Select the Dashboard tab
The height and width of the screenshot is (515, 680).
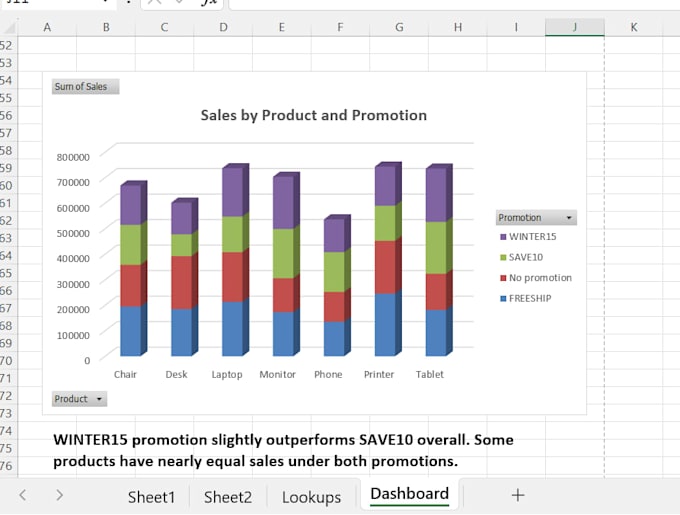click(x=410, y=494)
